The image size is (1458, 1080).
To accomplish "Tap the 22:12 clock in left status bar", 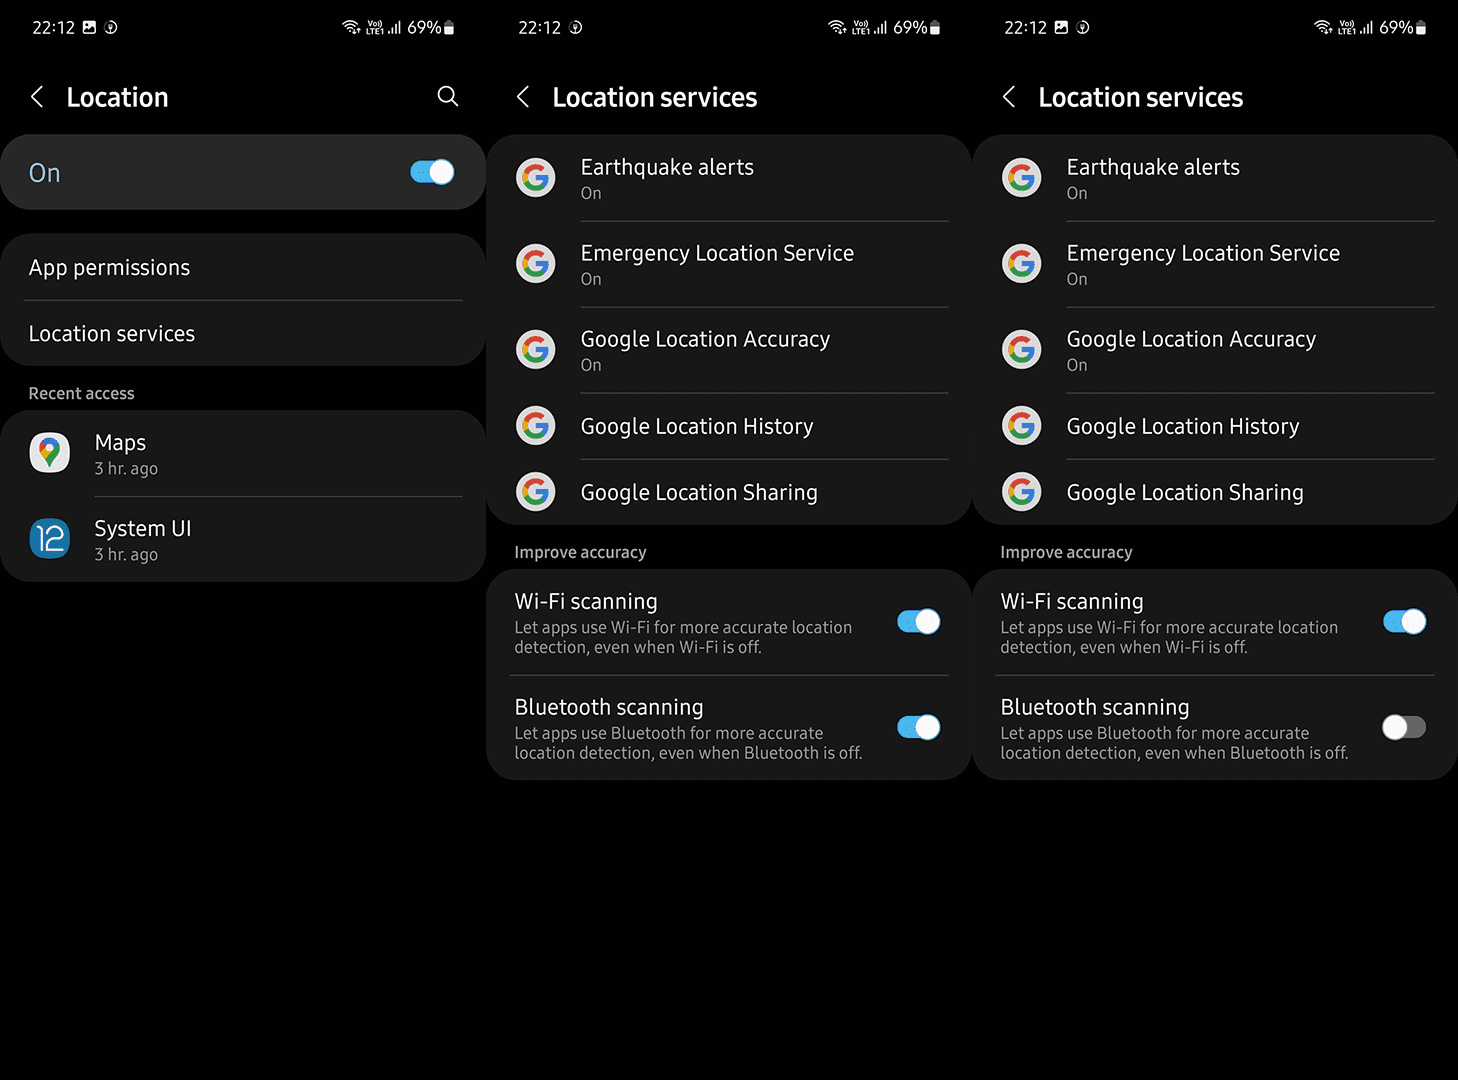I will coord(53,27).
